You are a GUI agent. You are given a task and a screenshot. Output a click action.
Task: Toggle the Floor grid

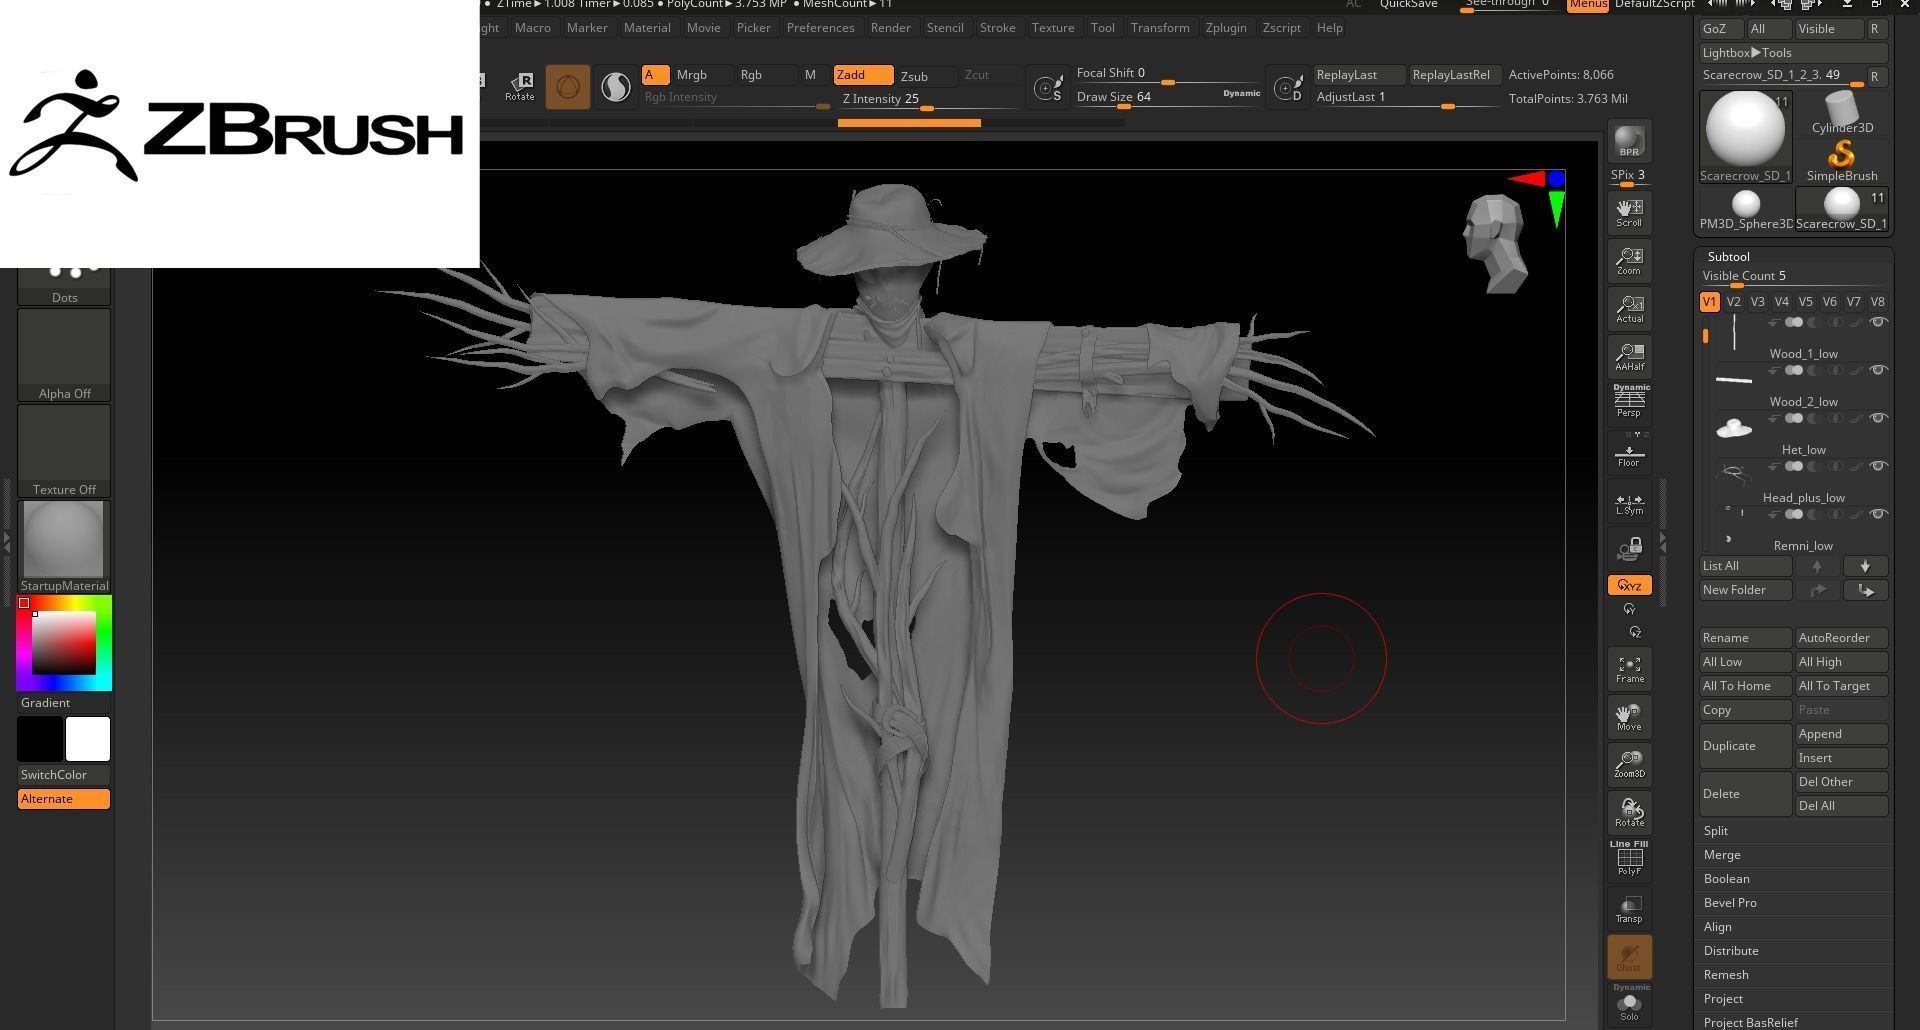click(1629, 452)
